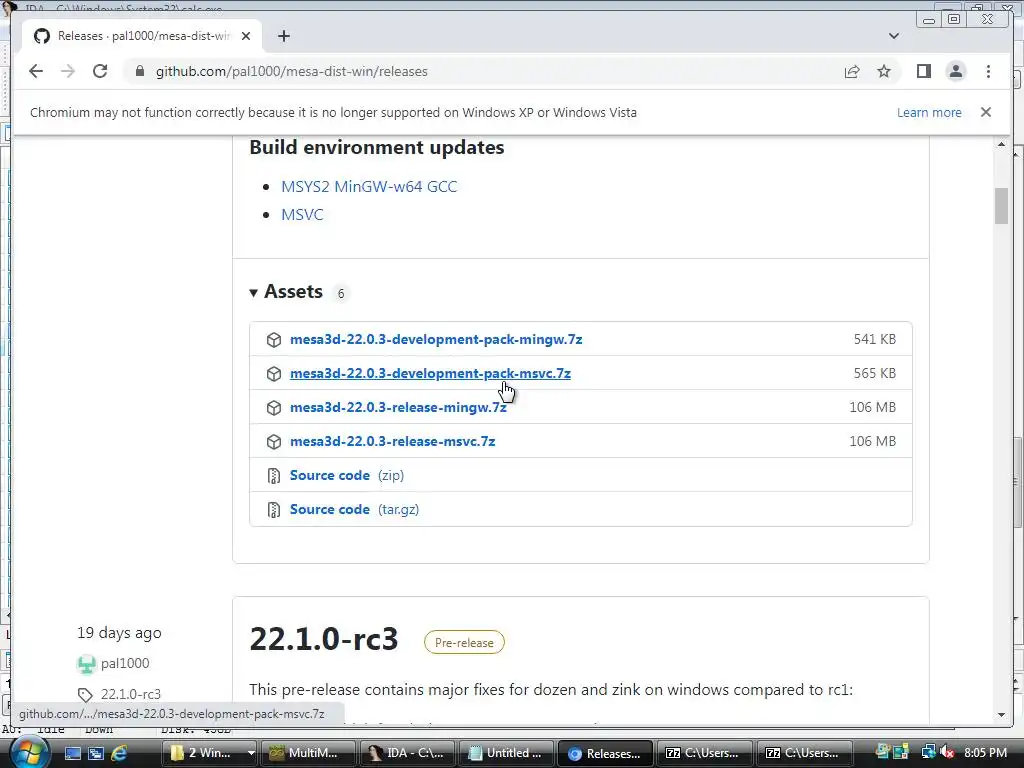The width and height of the screenshot is (1024, 768).
Task: Click the forward navigation arrow
Action: (68, 71)
